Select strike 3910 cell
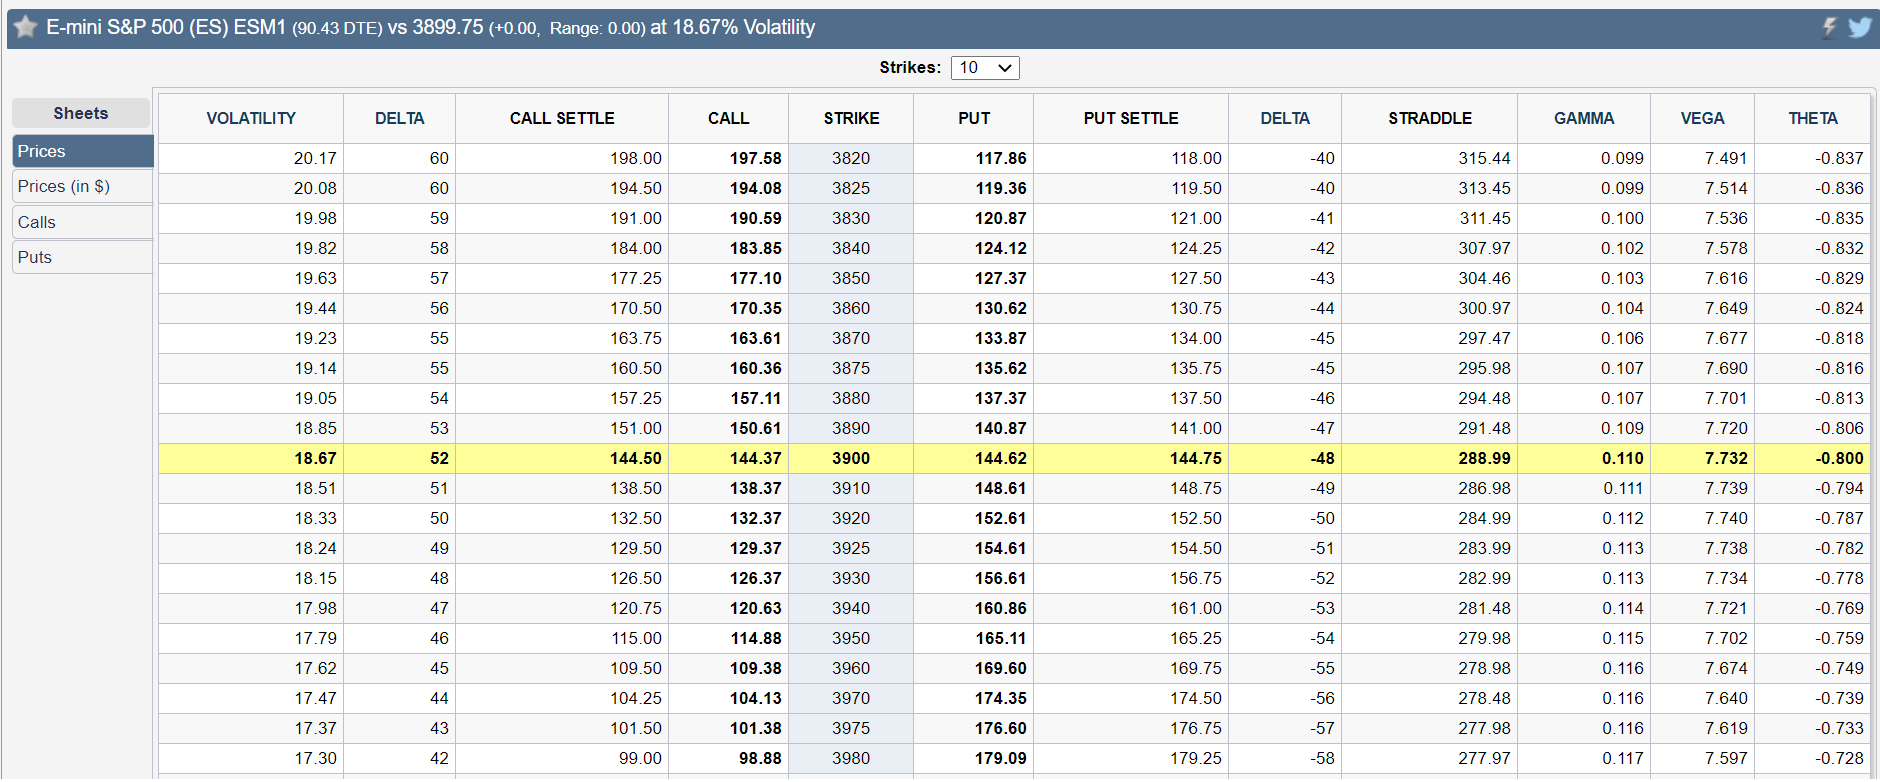Screen dimensions: 1880x782 click(851, 488)
